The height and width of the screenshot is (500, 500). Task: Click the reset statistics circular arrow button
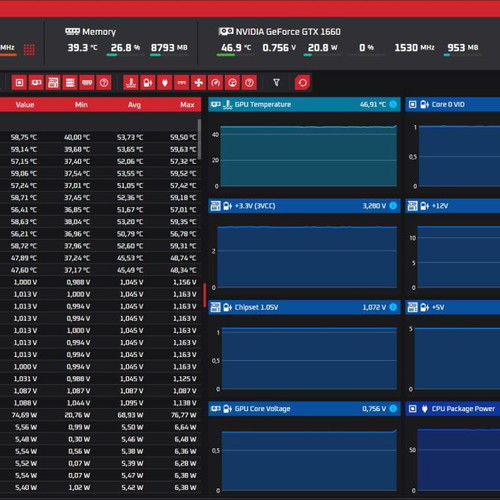click(302, 83)
